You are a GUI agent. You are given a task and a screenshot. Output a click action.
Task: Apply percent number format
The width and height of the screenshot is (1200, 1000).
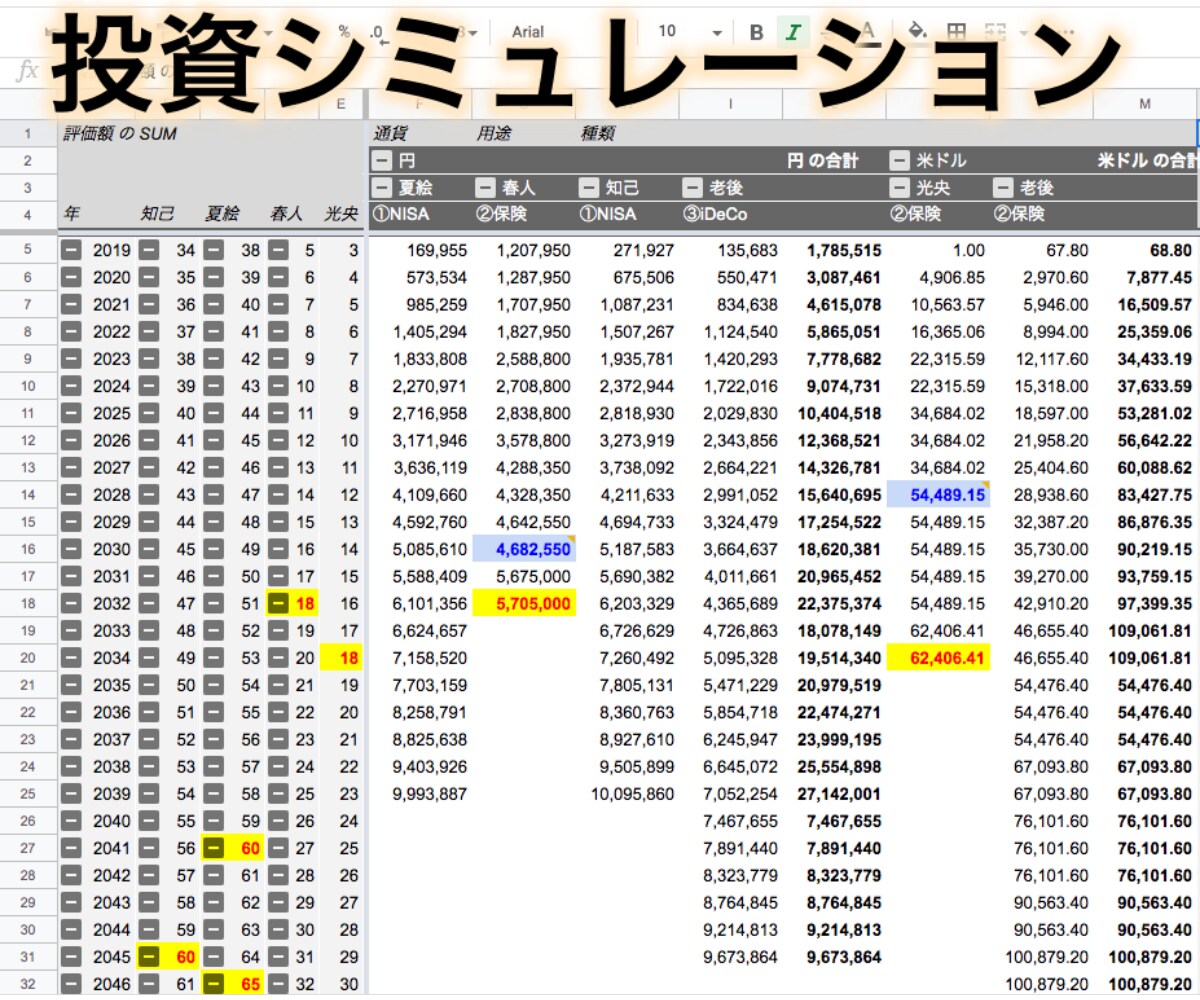pos(345,32)
